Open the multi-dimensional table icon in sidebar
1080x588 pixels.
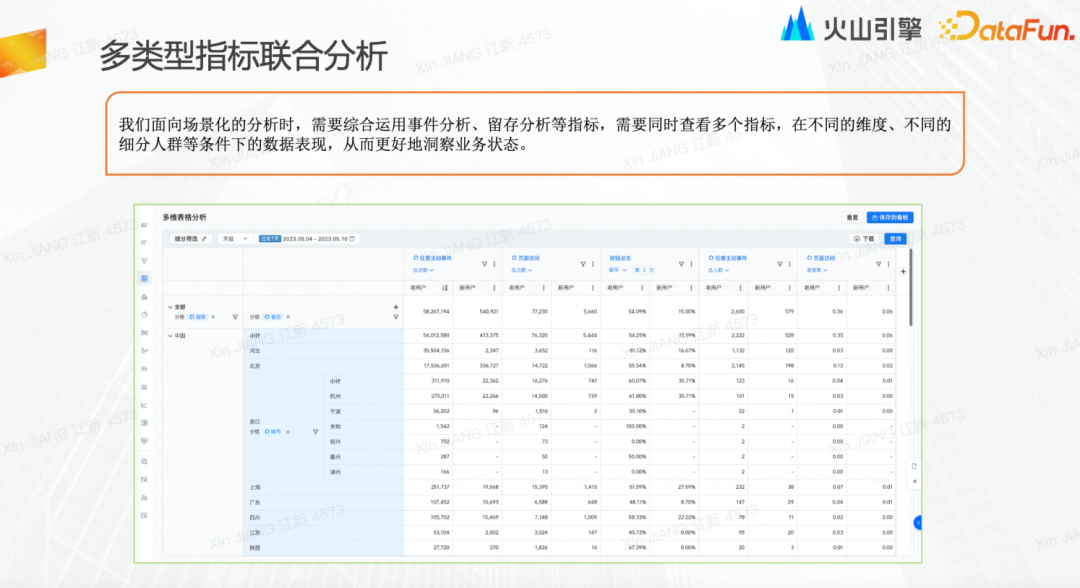(144, 279)
